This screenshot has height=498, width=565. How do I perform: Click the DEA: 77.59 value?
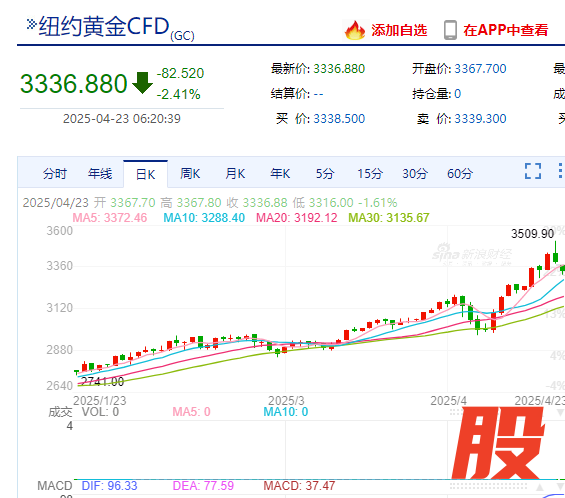[x=203, y=486]
